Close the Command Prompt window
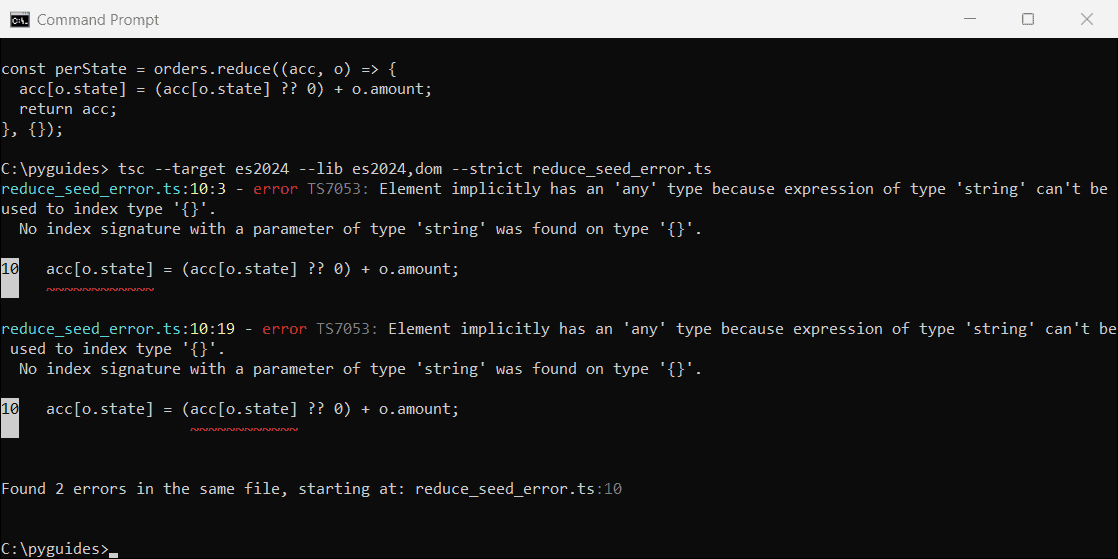1118x559 pixels. point(1087,19)
